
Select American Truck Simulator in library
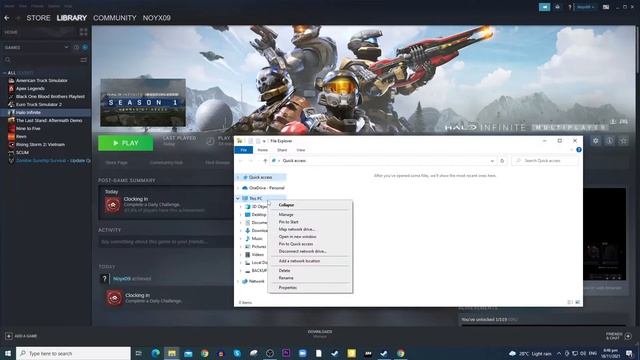point(42,80)
